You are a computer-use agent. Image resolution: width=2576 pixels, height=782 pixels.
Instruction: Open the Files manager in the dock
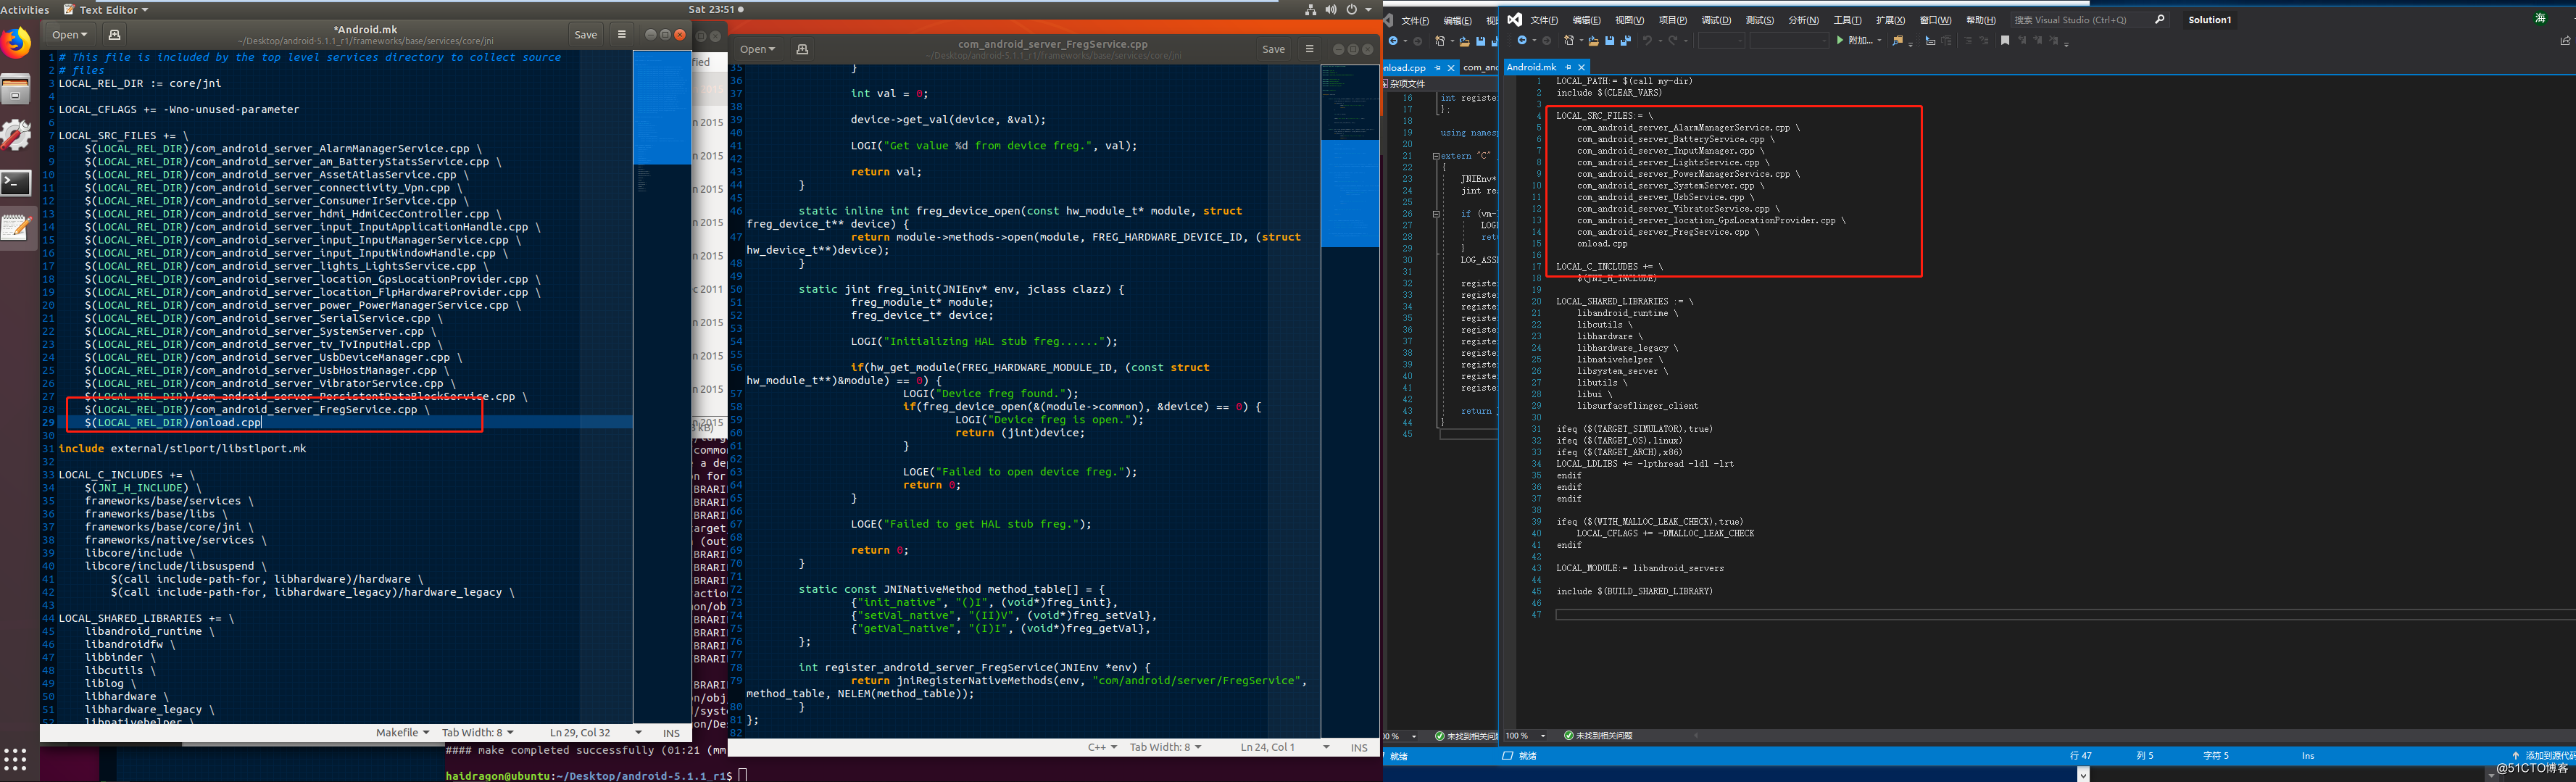tap(16, 90)
